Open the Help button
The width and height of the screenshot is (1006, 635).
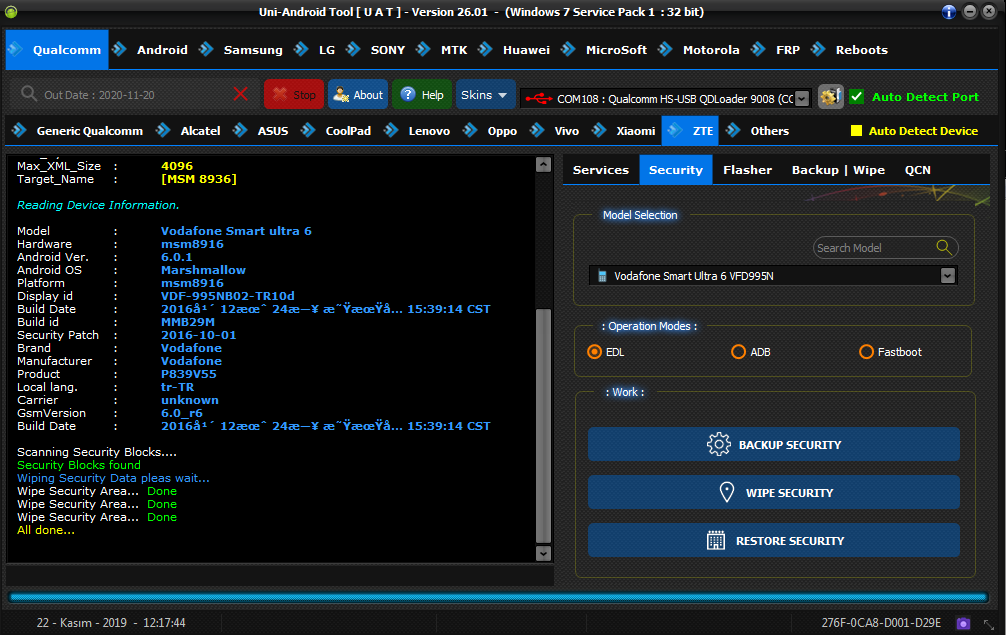click(422, 95)
